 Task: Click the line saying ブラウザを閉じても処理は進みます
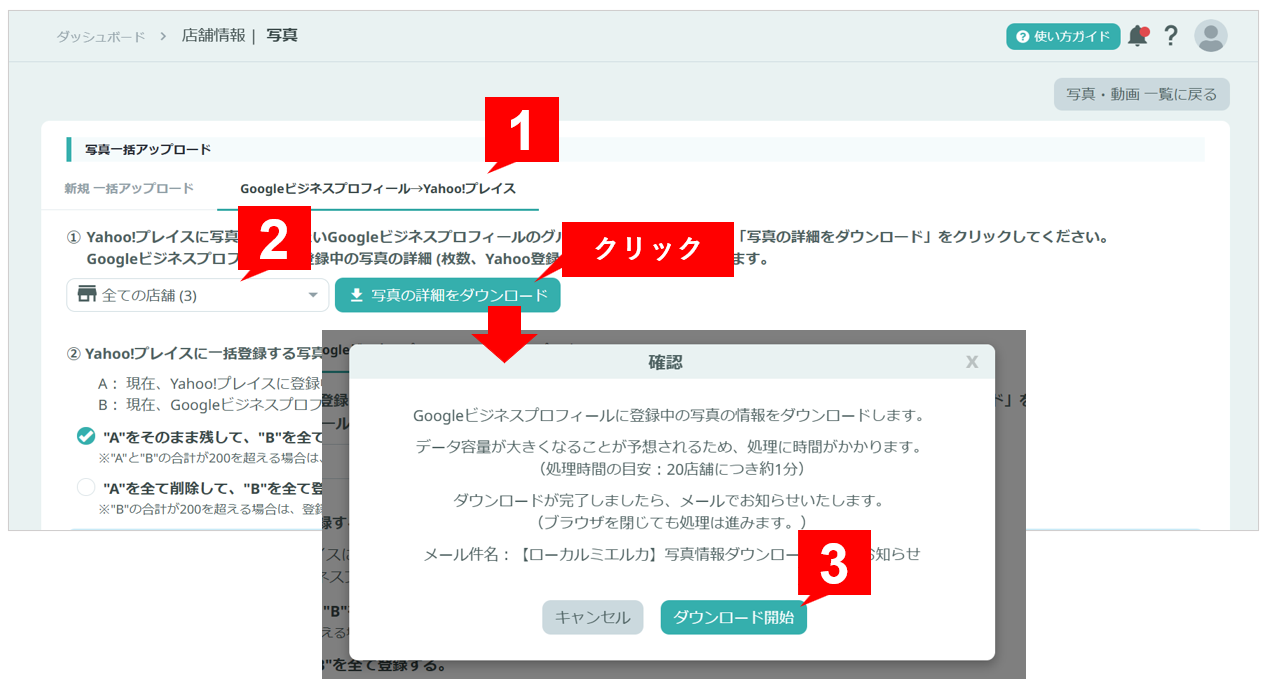tap(672, 521)
